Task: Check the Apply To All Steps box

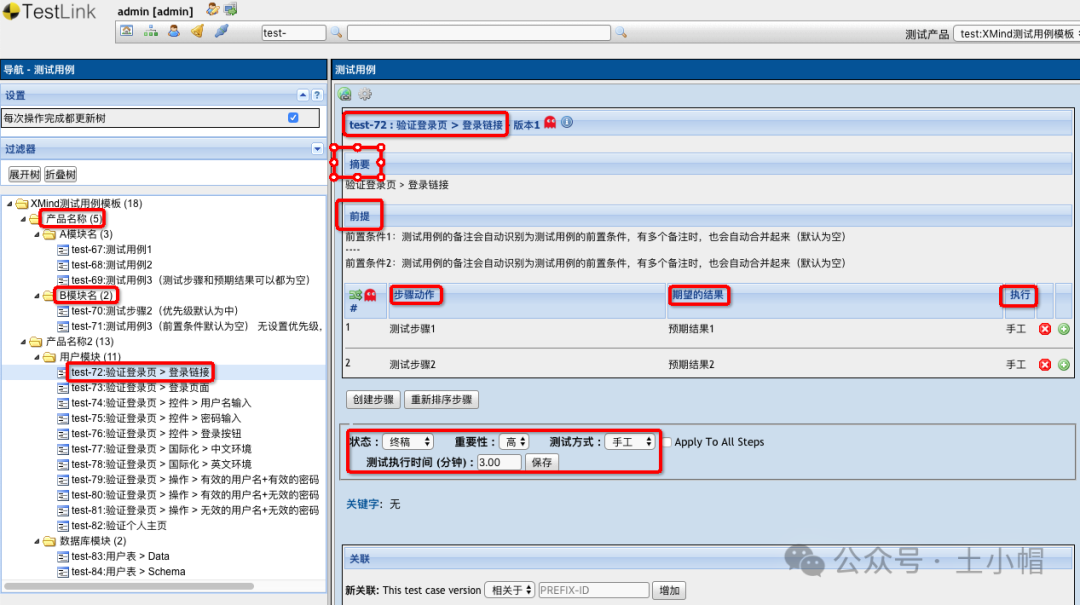Action: pyautogui.click(x=667, y=442)
